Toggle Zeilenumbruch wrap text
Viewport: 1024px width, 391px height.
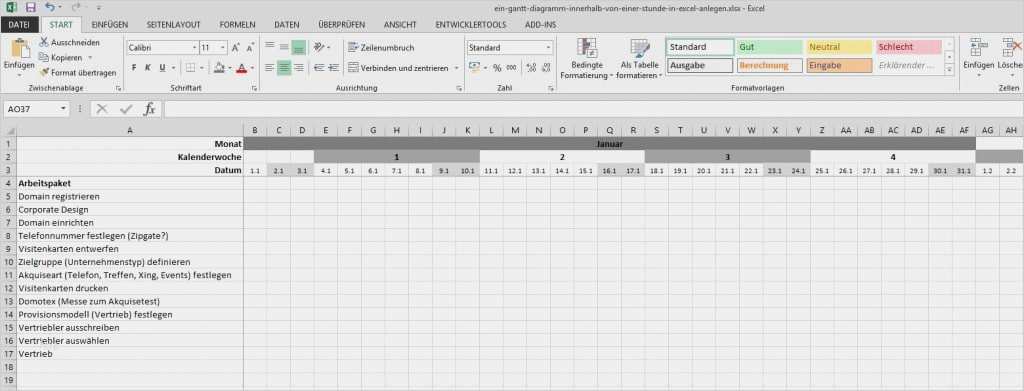(x=381, y=48)
